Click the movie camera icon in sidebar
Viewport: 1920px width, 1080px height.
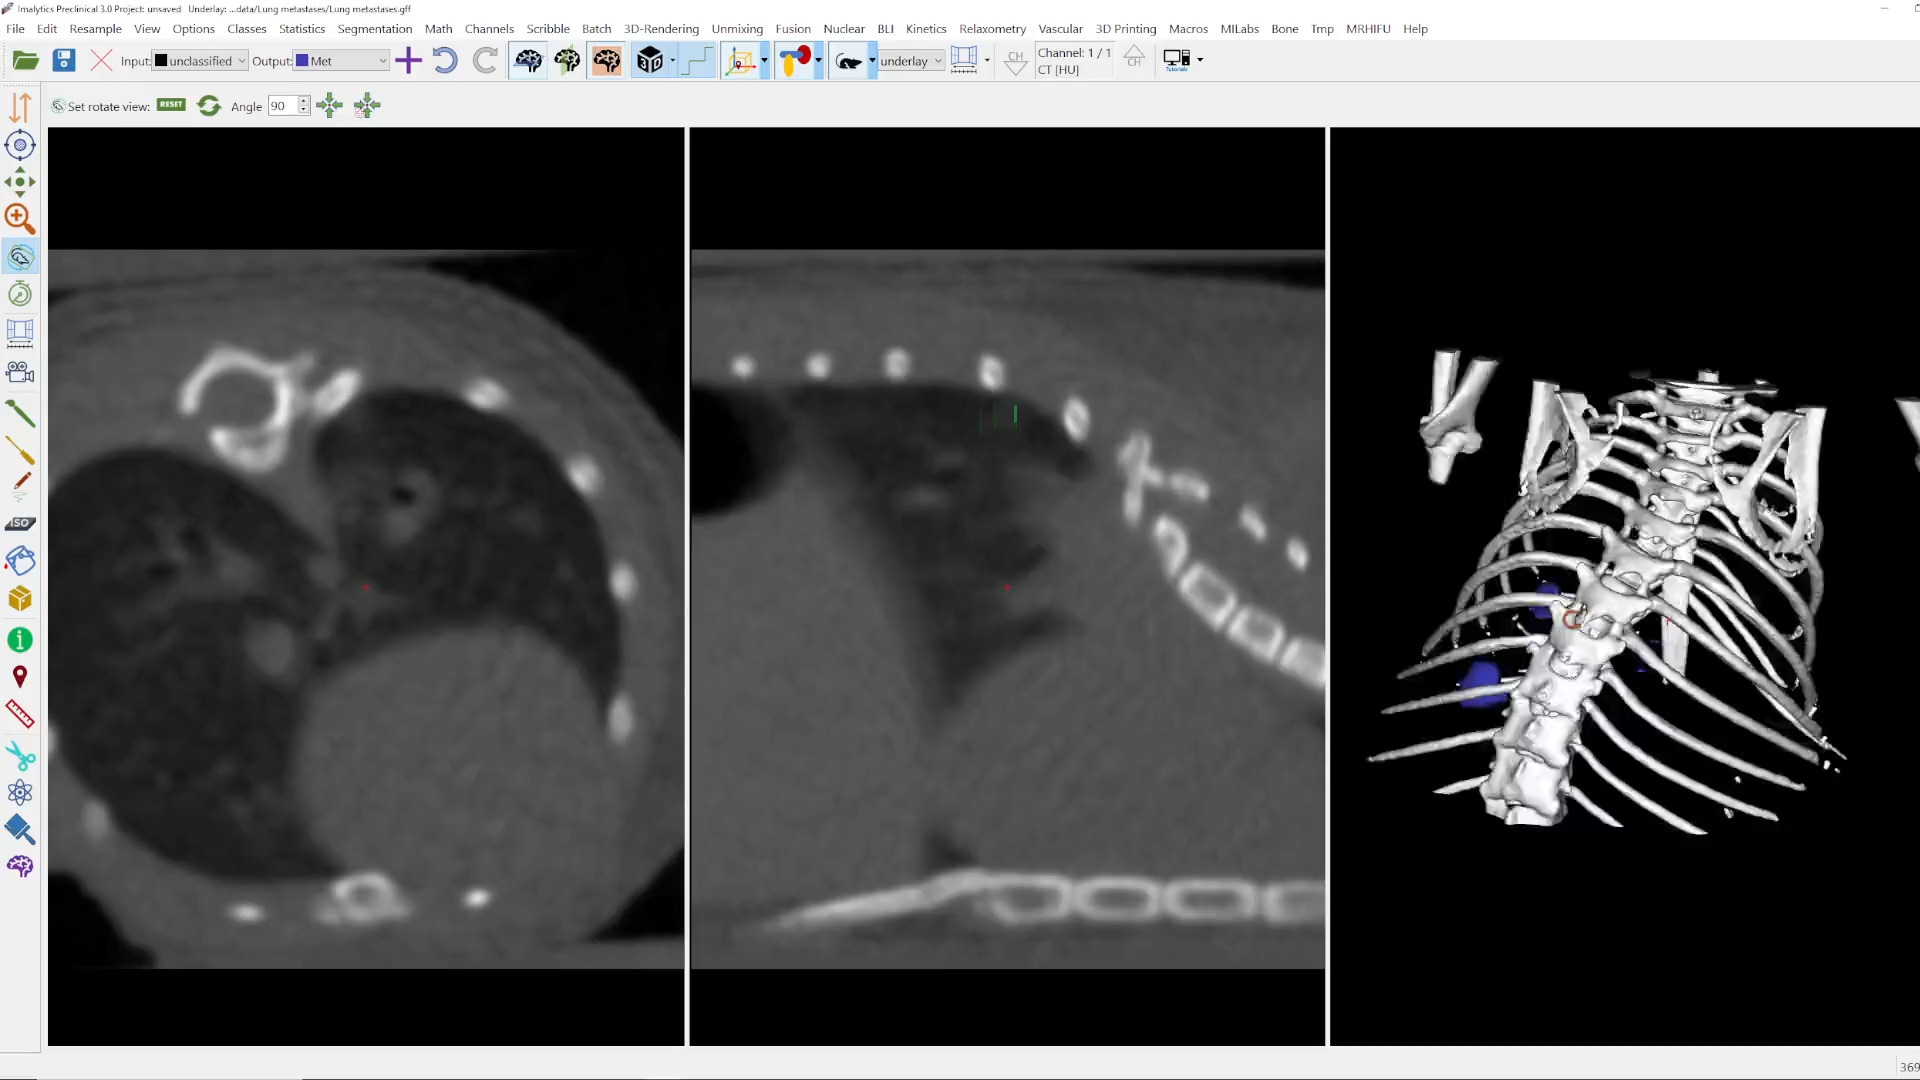[x=20, y=372]
